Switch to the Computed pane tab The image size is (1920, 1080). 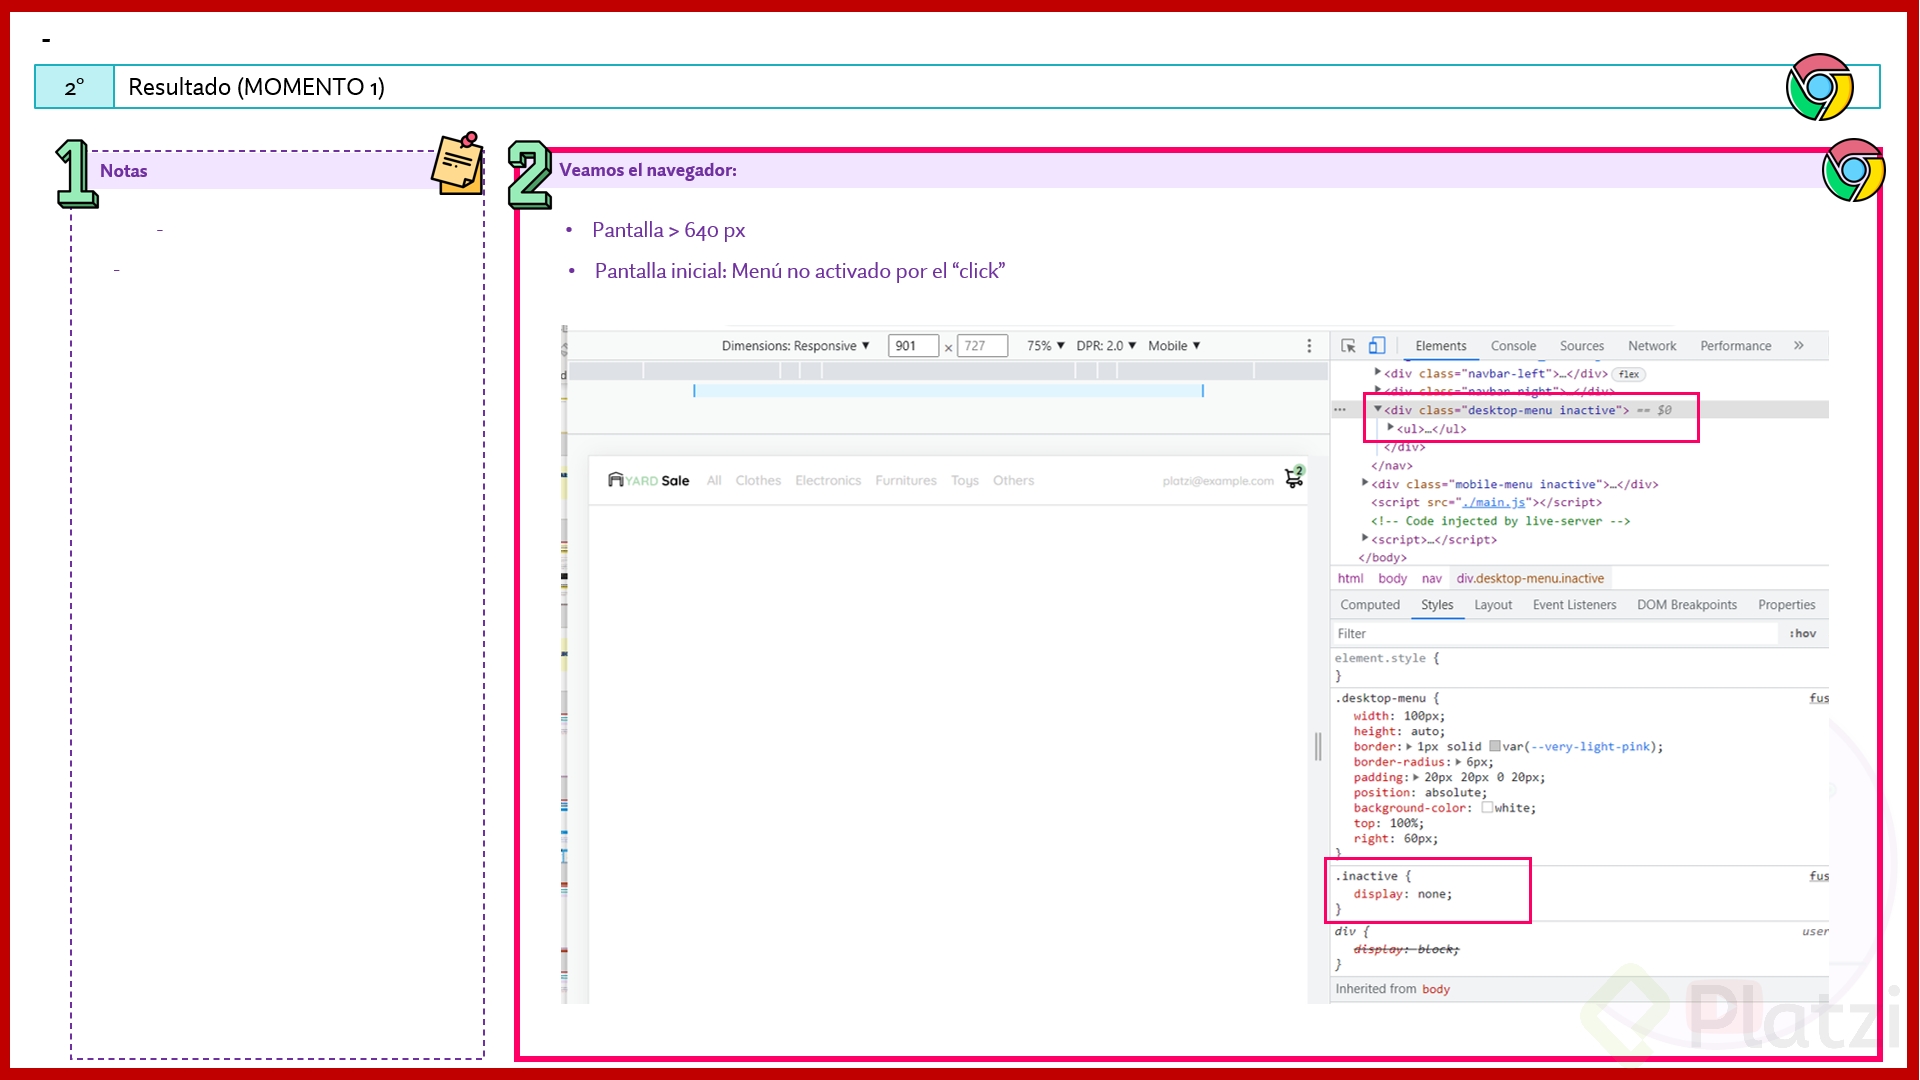coord(1370,605)
